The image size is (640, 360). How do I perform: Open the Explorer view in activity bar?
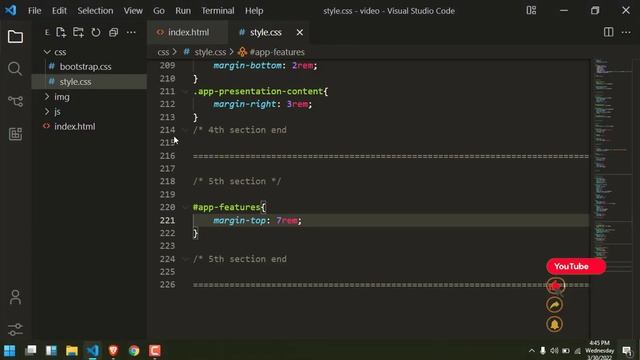point(15,37)
